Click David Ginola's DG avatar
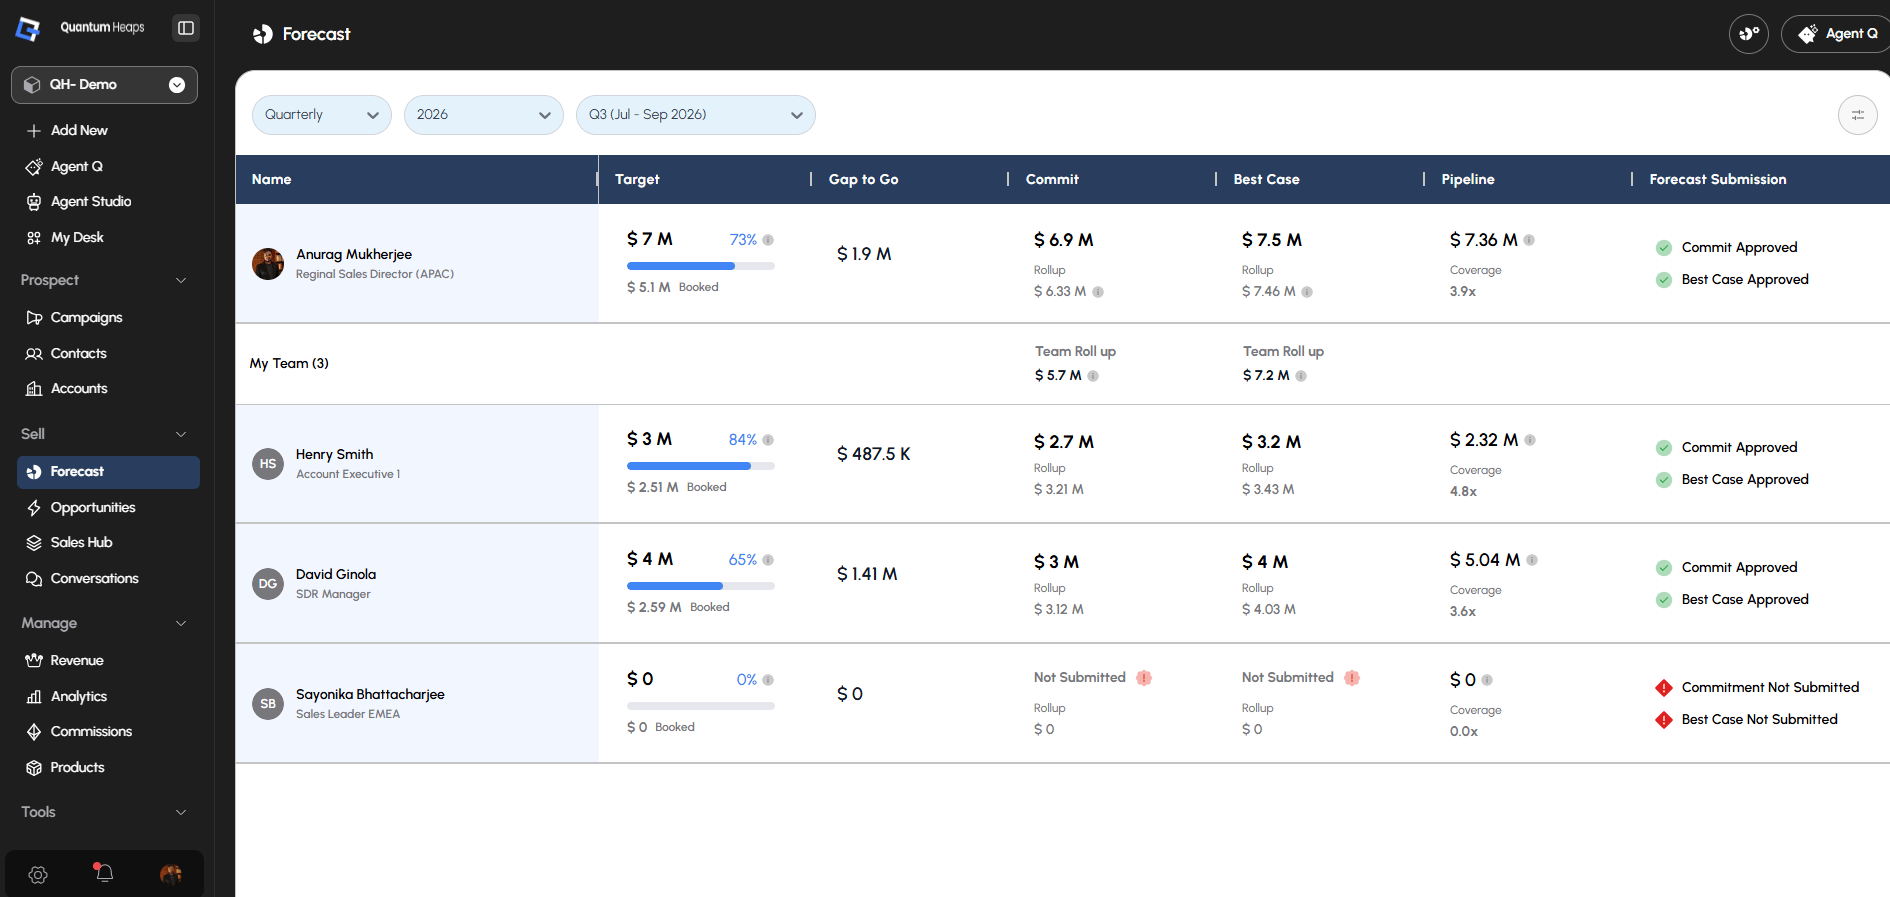Viewport: 1890px width, 897px height. pos(268,584)
